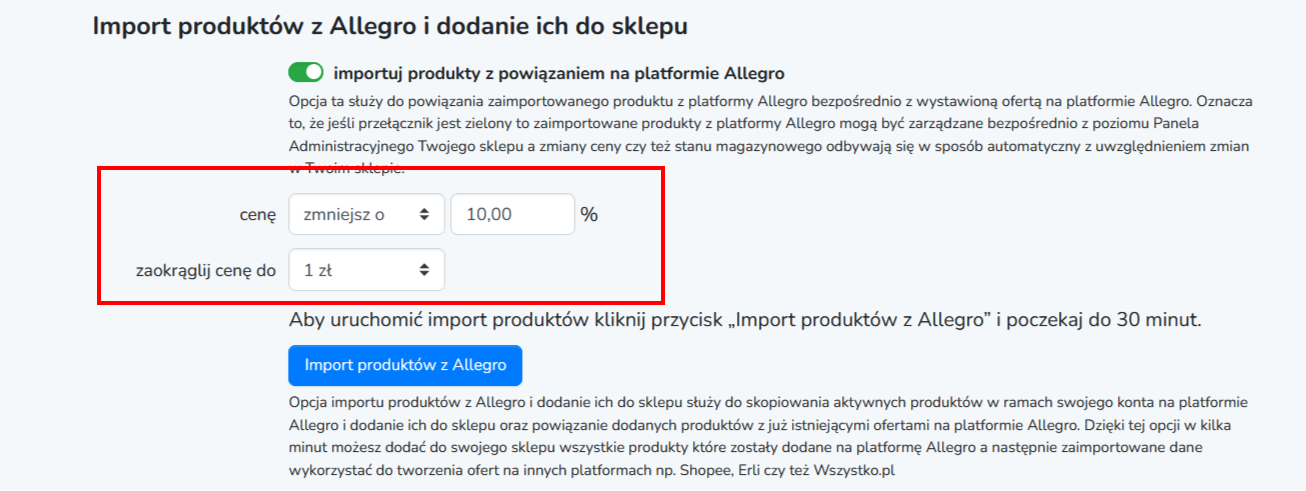
Task: Click the "zaokrąglij cenę do" label
Action: [207, 270]
